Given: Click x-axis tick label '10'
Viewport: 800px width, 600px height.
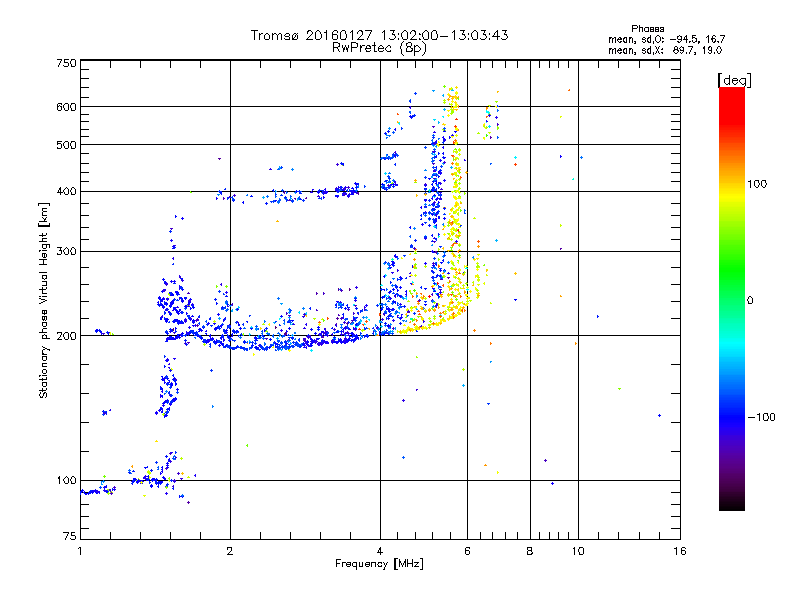Looking at the screenshot, I should (578, 551).
